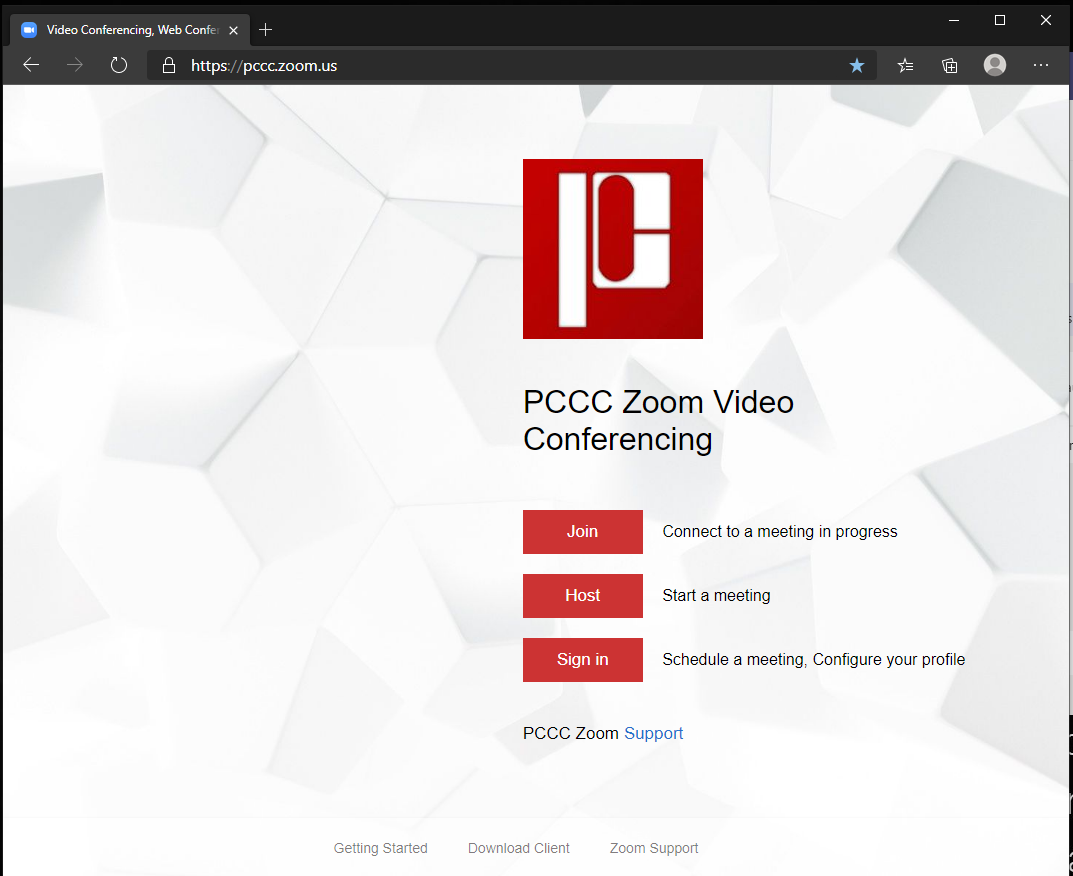The height and width of the screenshot is (876, 1073).
Task: Sign in to Zoom
Action: [x=582, y=660]
